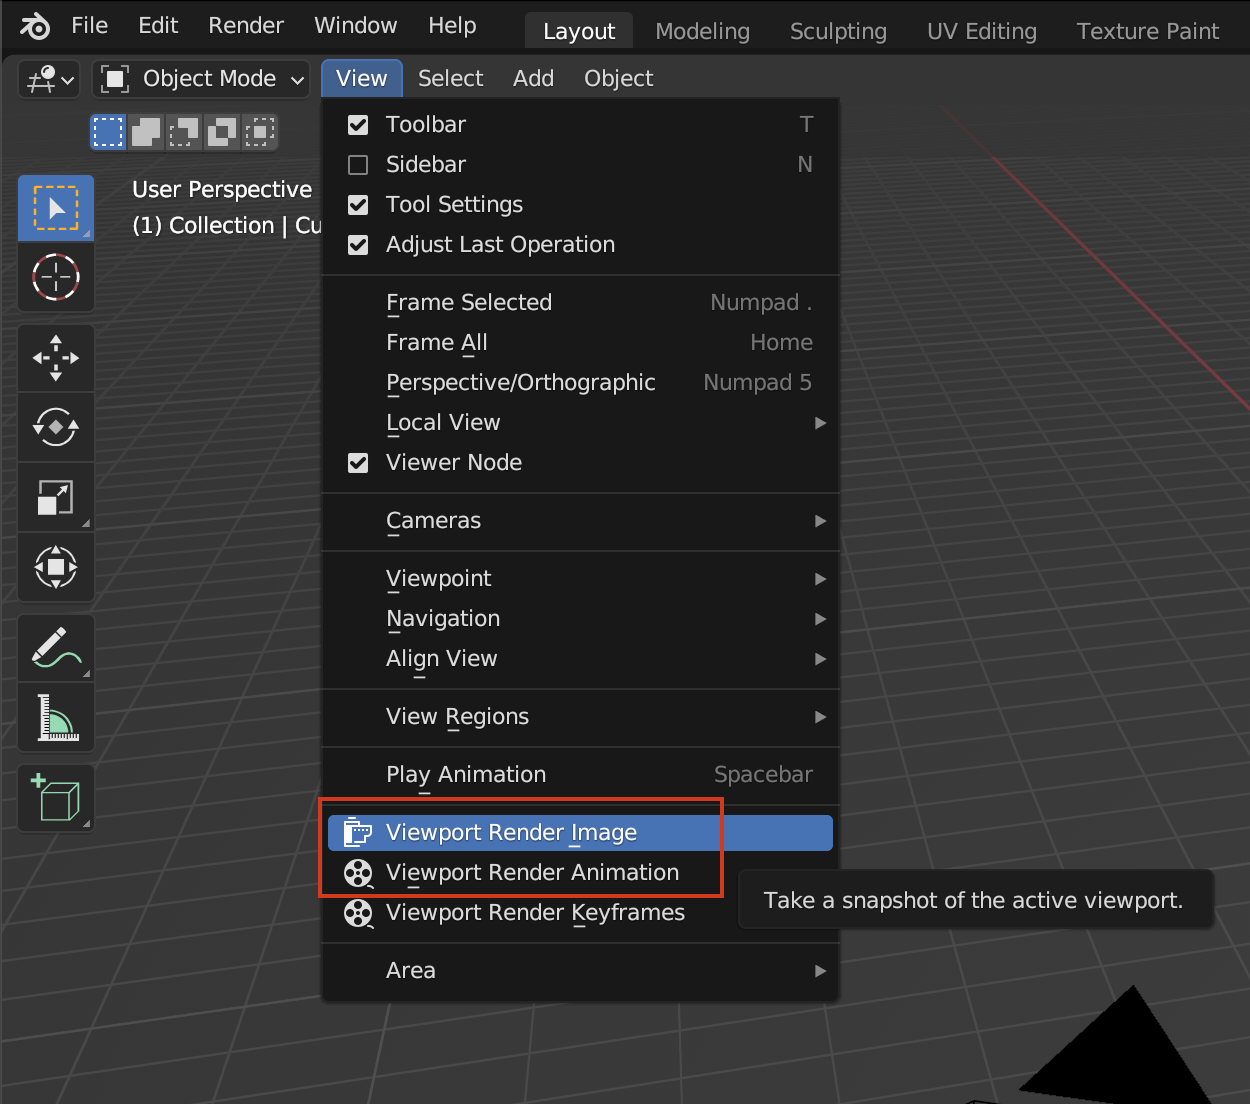
Task: Select the Measure tool
Action: [x=55, y=717]
